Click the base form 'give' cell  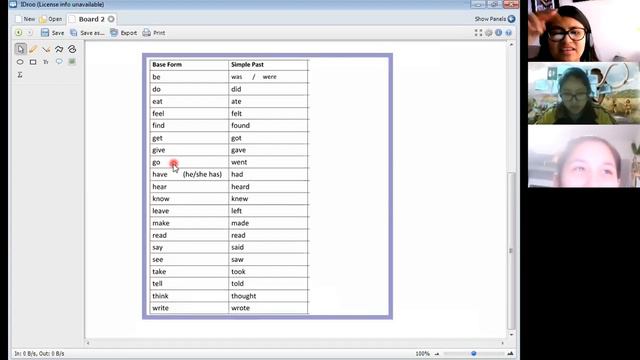coord(189,150)
